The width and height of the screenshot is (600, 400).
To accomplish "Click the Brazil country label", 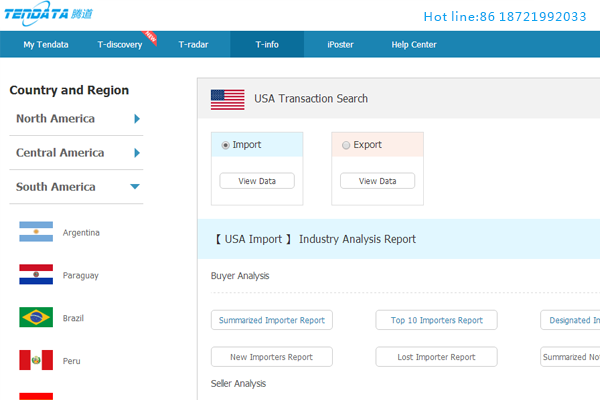I will (x=73, y=318).
